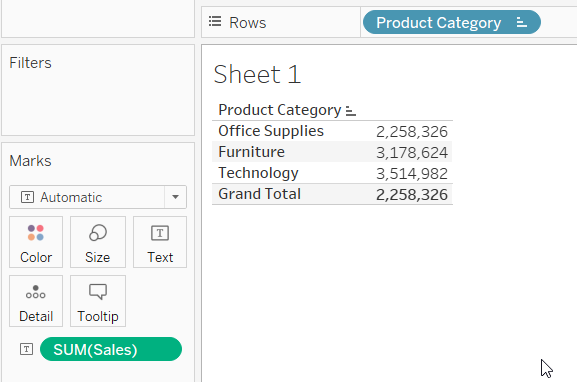
Task: Click sort icon on Product Category pill
Action: (x=521, y=22)
